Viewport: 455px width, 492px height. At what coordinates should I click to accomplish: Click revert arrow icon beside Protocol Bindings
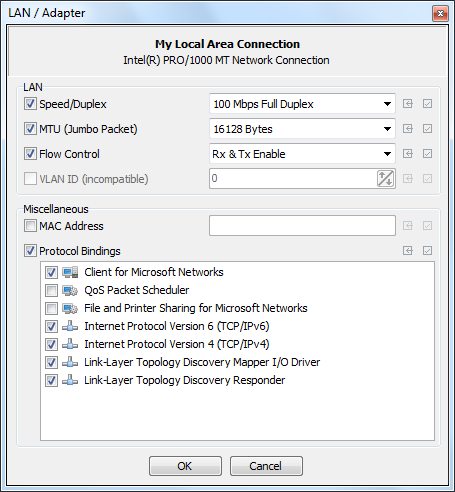(x=408, y=251)
